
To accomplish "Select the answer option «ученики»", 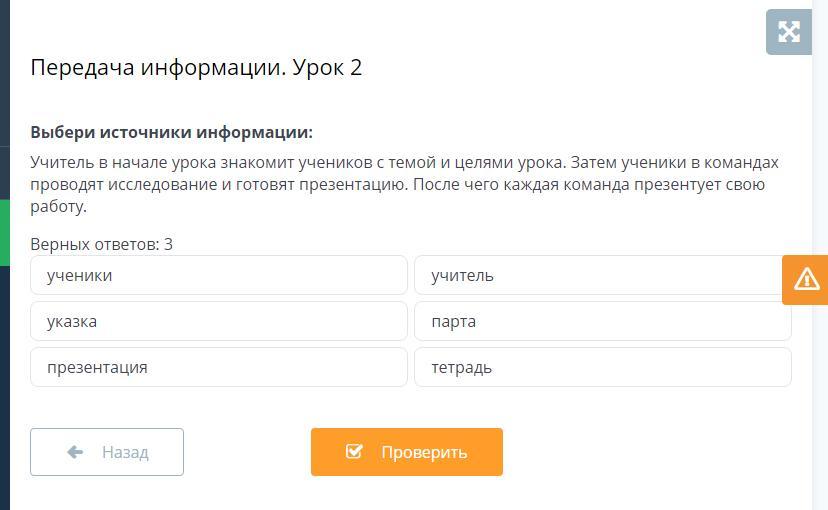I will 219,275.
